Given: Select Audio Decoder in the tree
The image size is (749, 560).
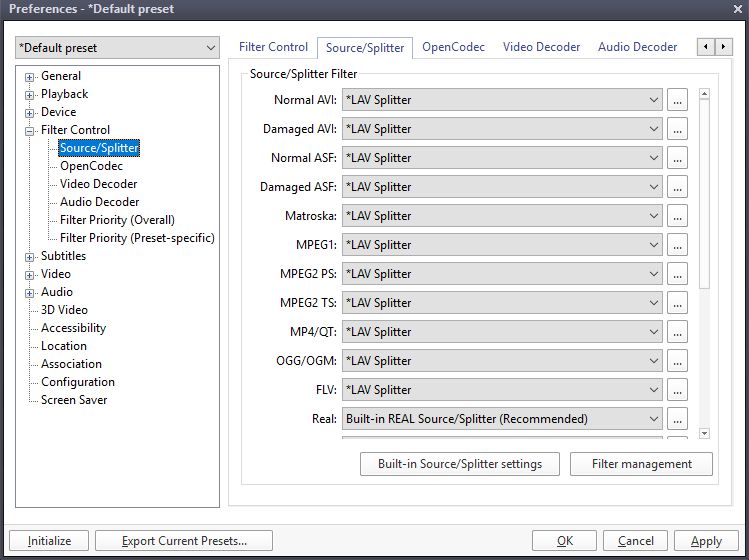Looking at the screenshot, I should coord(99,202).
